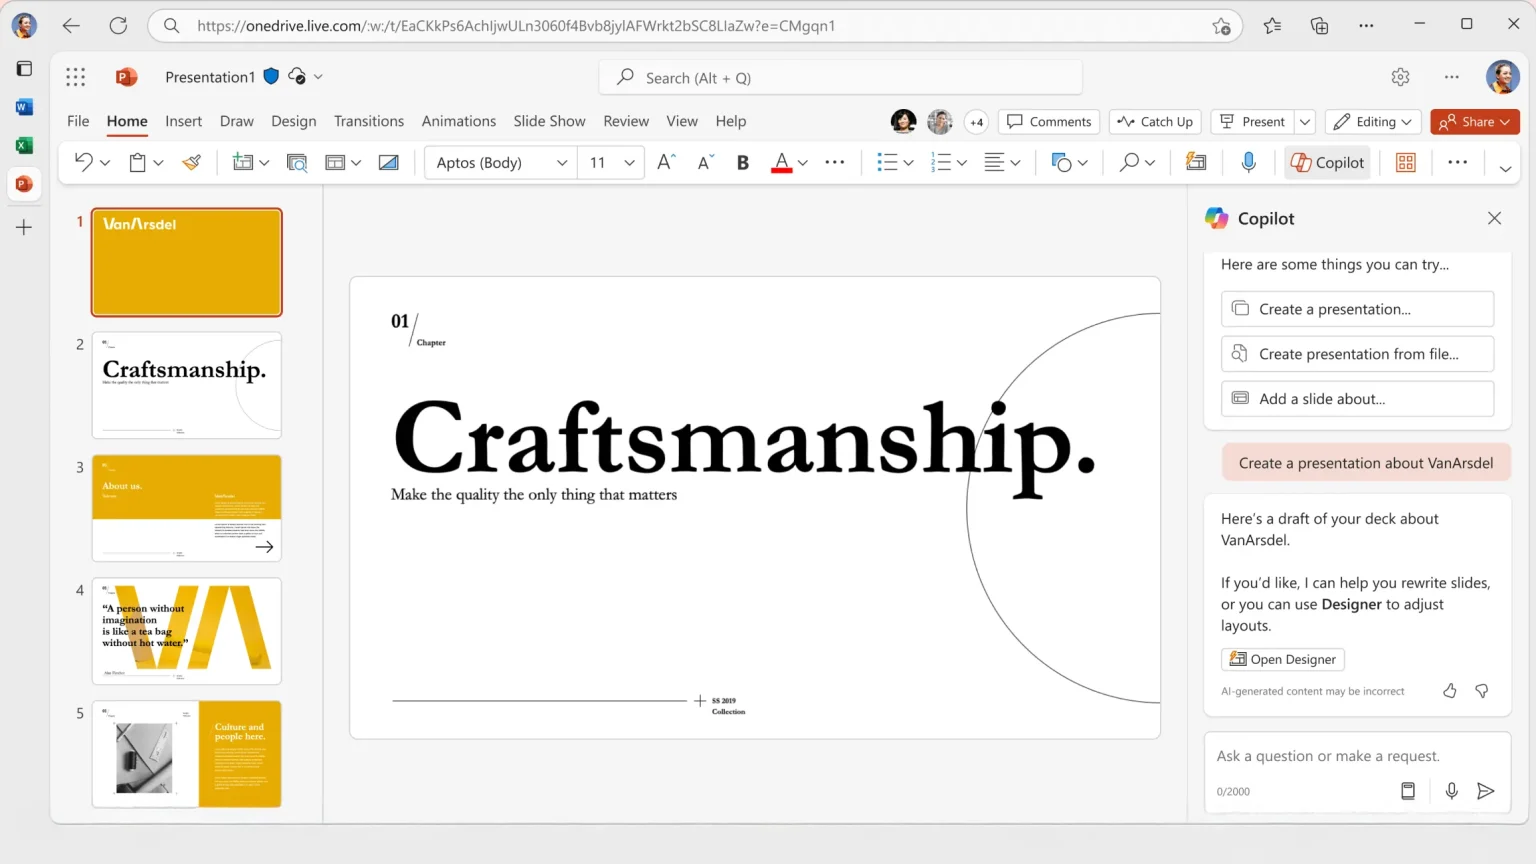Choose Create presentation from file suggestion
Viewport: 1536px width, 864px height.
1357,354
